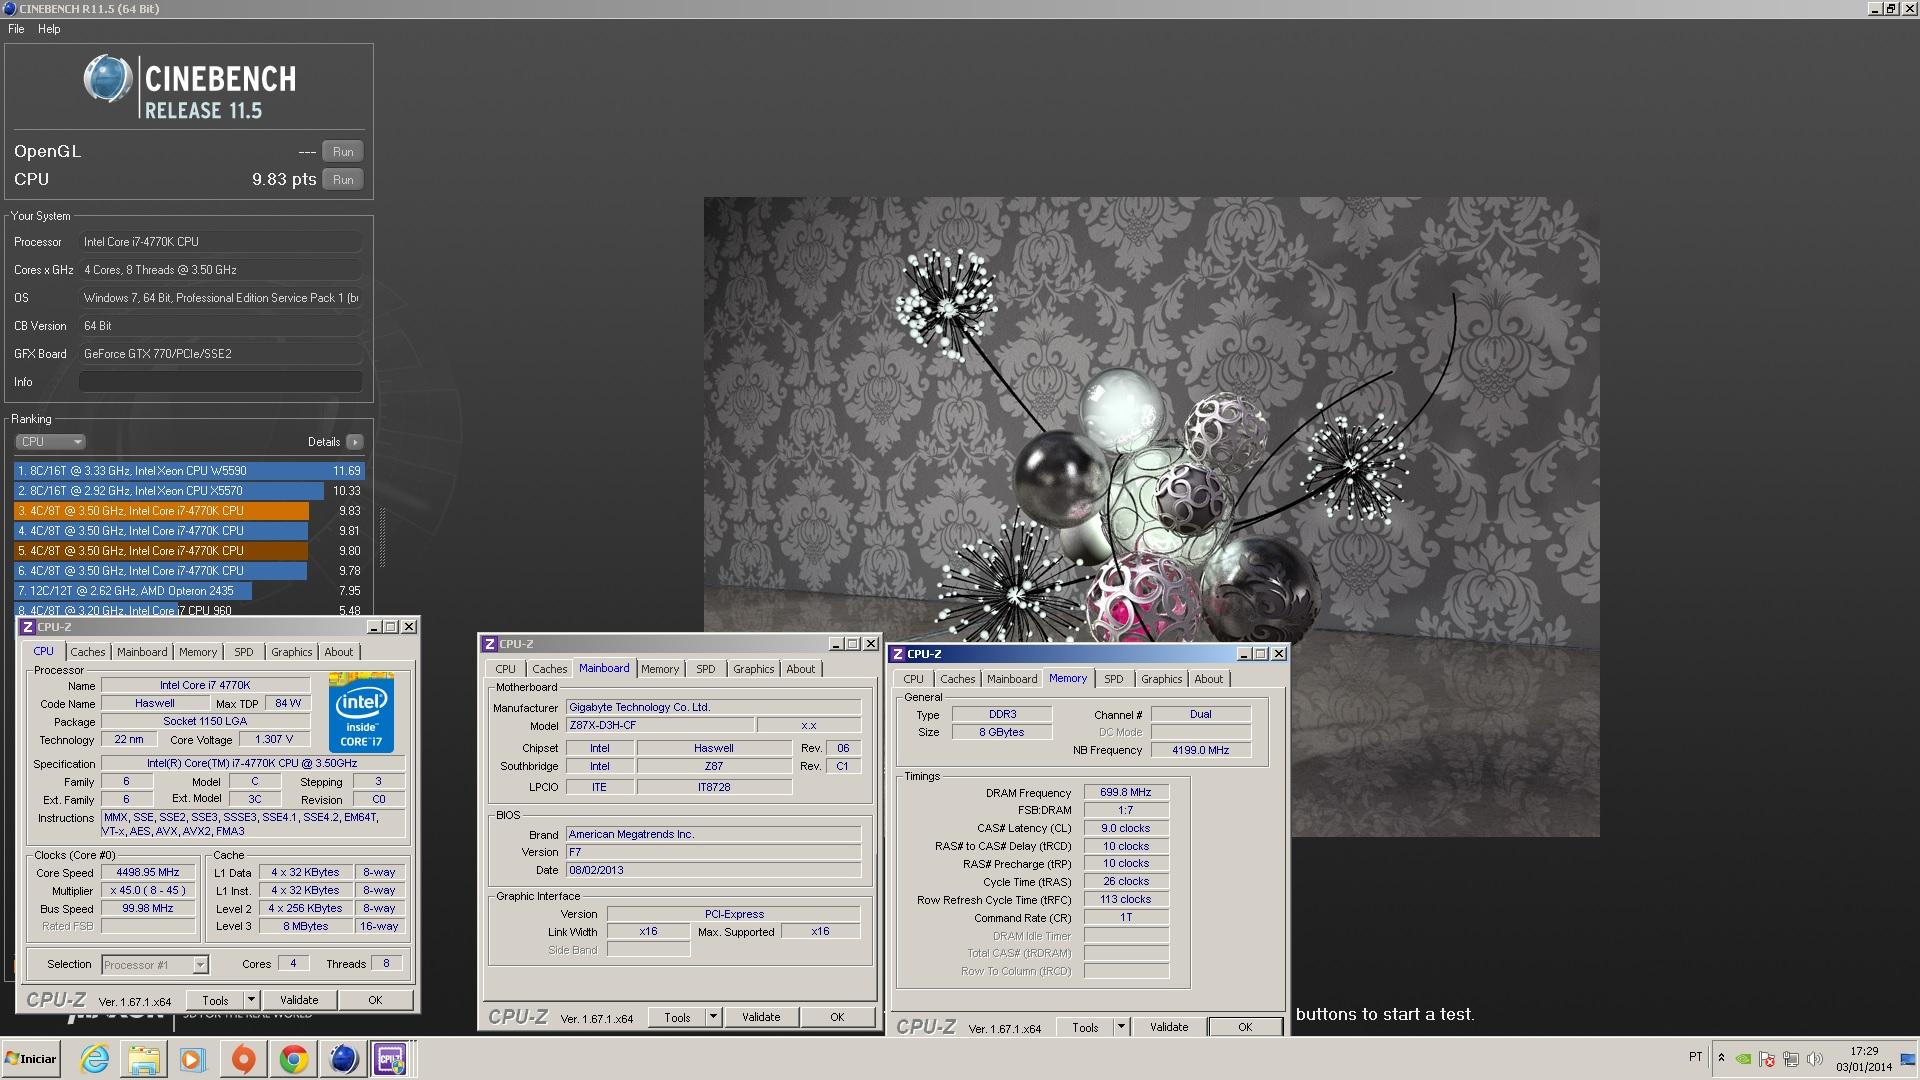Viewport: 1920px width, 1080px height.
Task: Open the CPU ranking type dropdown
Action: [x=50, y=442]
